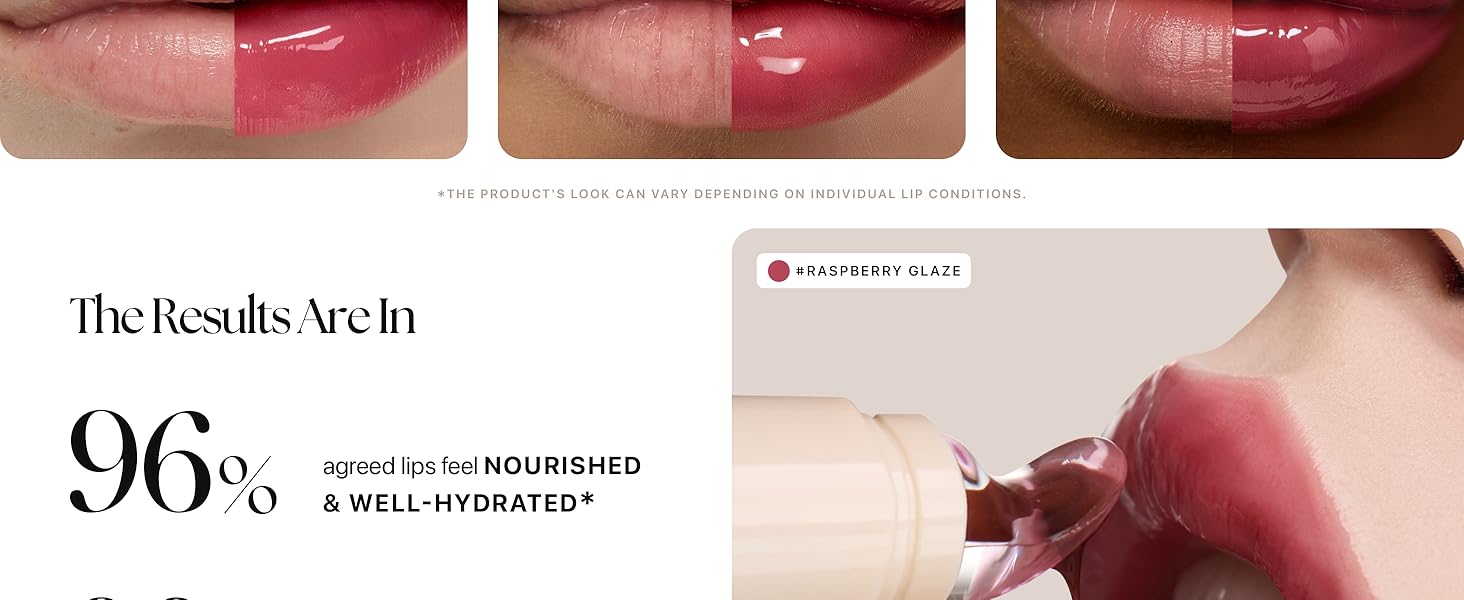
Task: Select the '& WELL-HYDRATED*' text
Action: (459, 503)
